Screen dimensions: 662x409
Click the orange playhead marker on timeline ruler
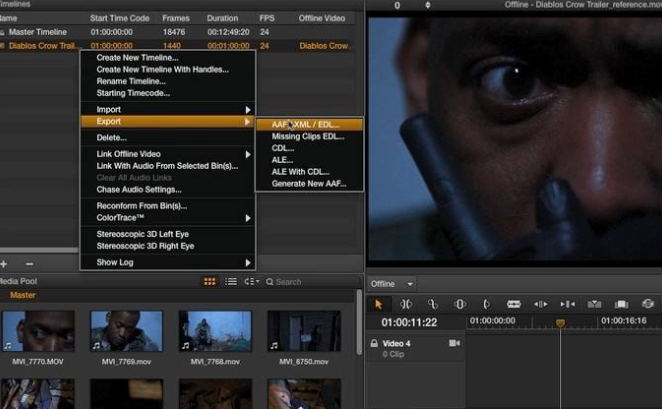coord(560,323)
